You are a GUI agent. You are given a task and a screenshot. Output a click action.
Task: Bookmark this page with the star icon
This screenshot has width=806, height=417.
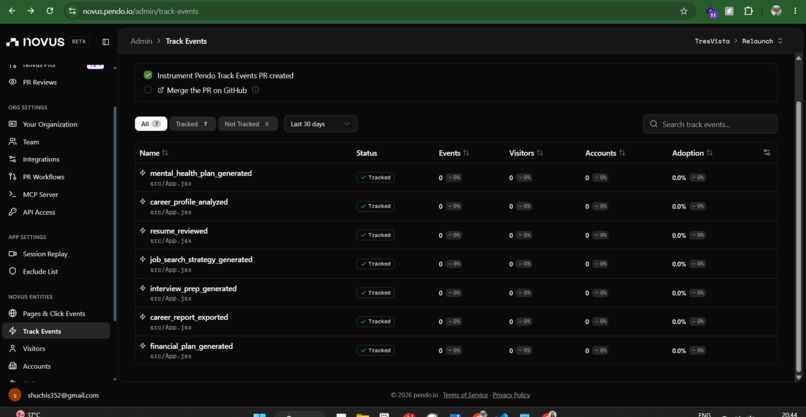[x=684, y=11]
